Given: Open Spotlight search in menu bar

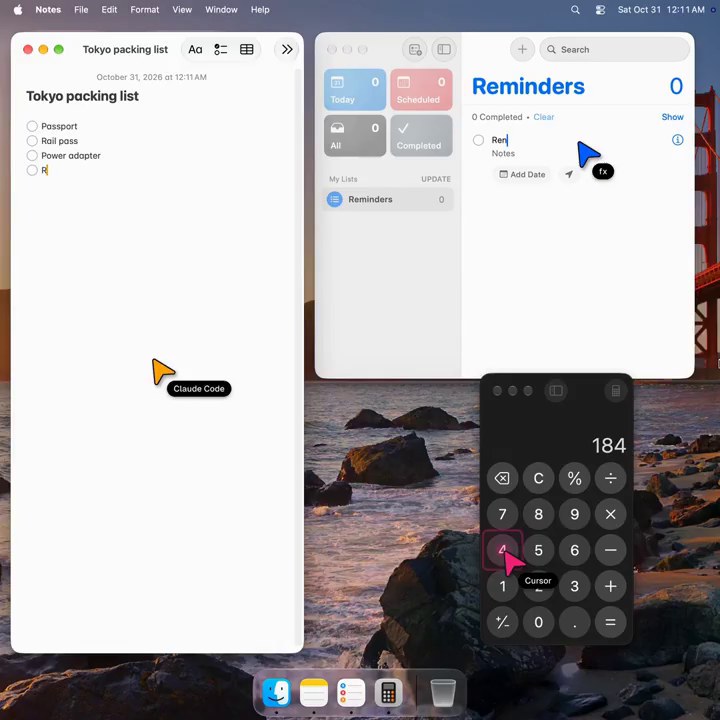Looking at the screenshot, I should point(575,10).
